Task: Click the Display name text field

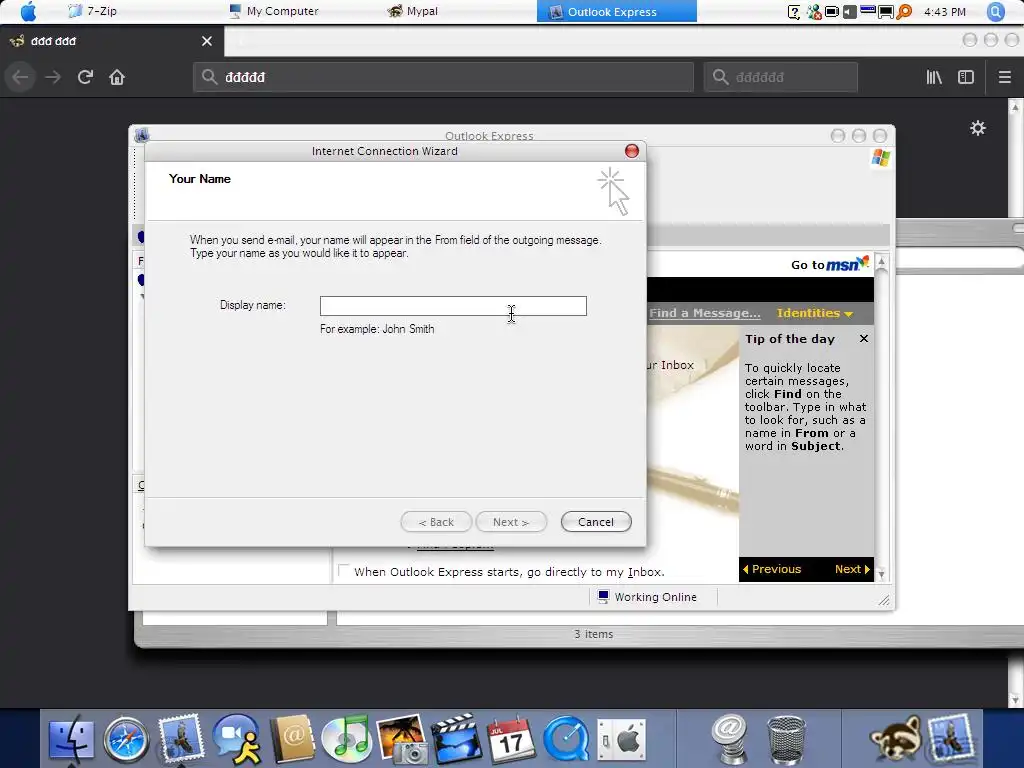Action: (453, 306)
